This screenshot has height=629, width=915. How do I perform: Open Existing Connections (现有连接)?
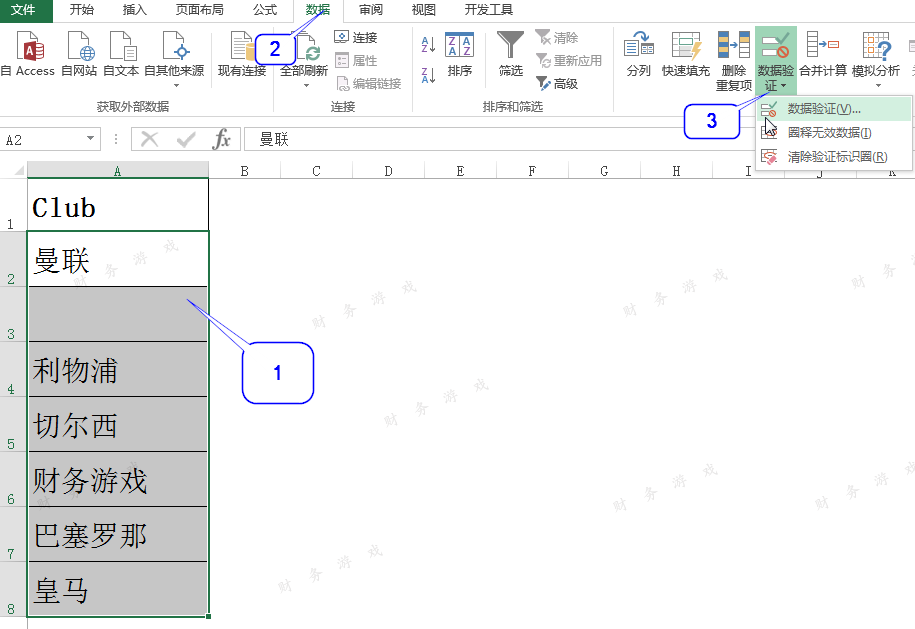pyautogui.click(x=242, y=54)
